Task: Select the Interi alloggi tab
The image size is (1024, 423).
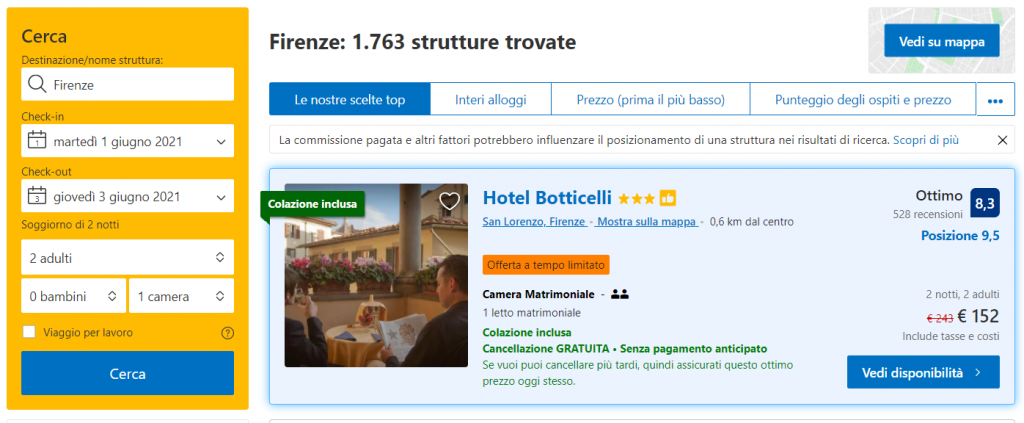Action: pos(490,100)
